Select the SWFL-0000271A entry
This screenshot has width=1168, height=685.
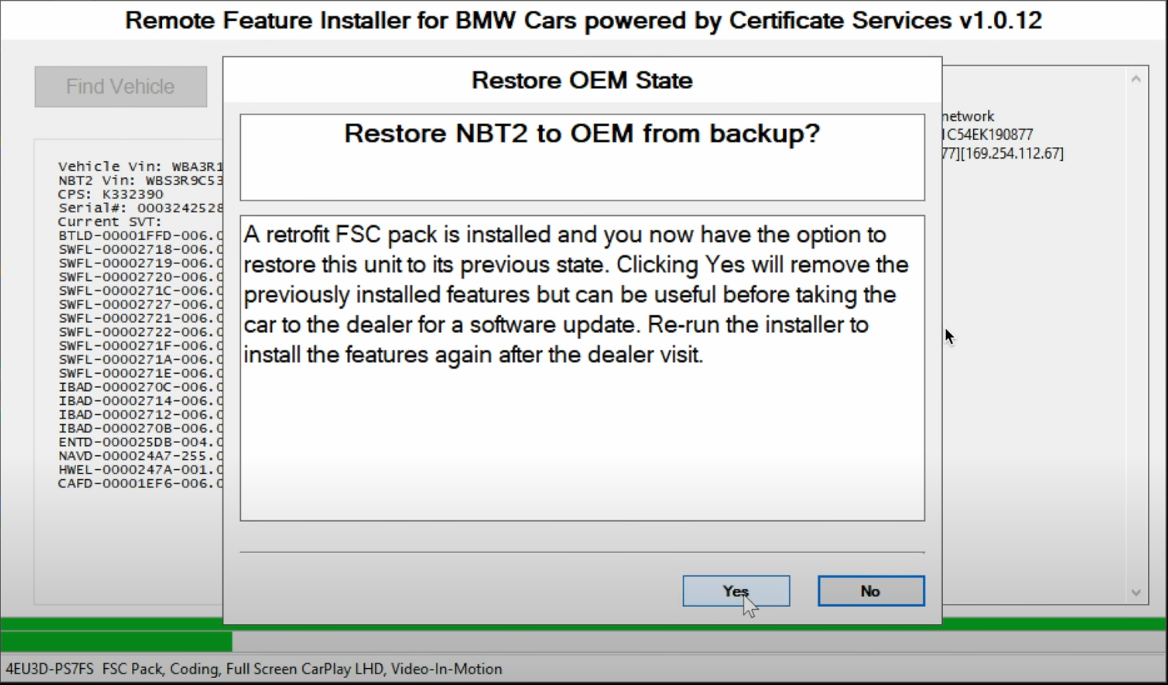[x=141, y=360]
